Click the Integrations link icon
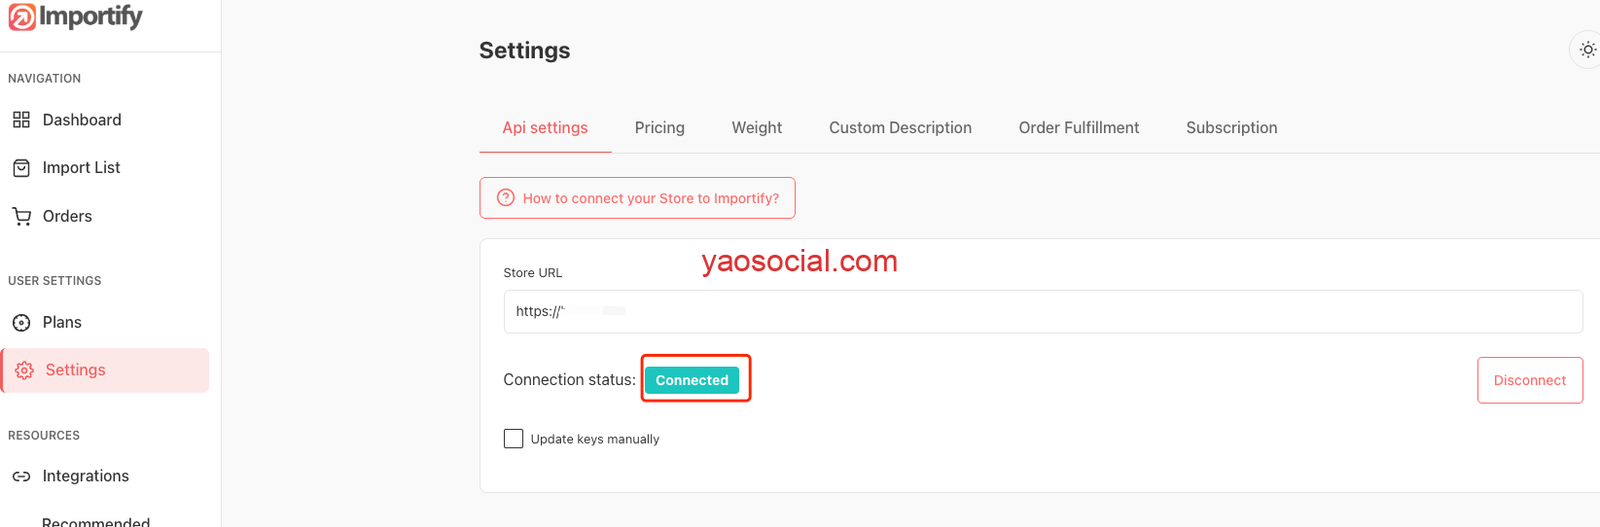This screenshot has width=1600, height=527. (21, 477)
